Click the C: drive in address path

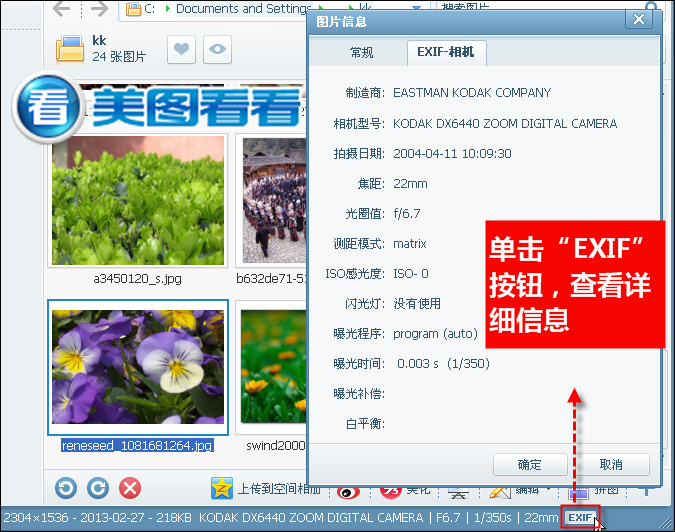[149, 9]
